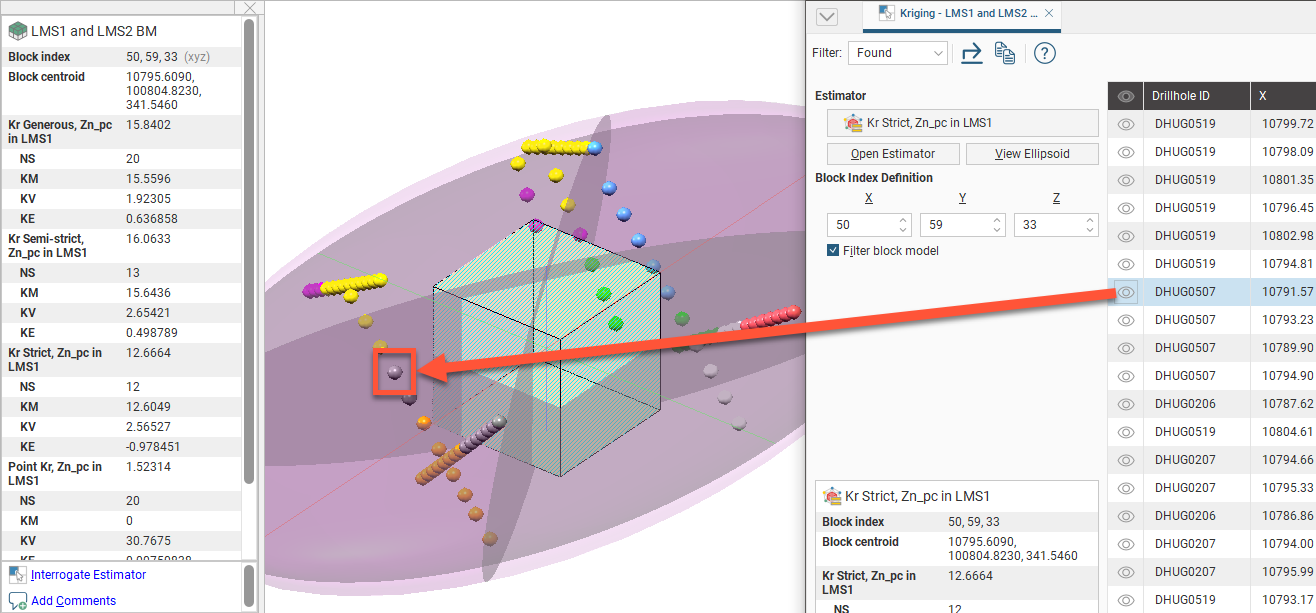Viewport: 1316px width, 613px height.
Task: Click the copy data icon in Kriging toolbar
Action: [x=1005, y=54]
